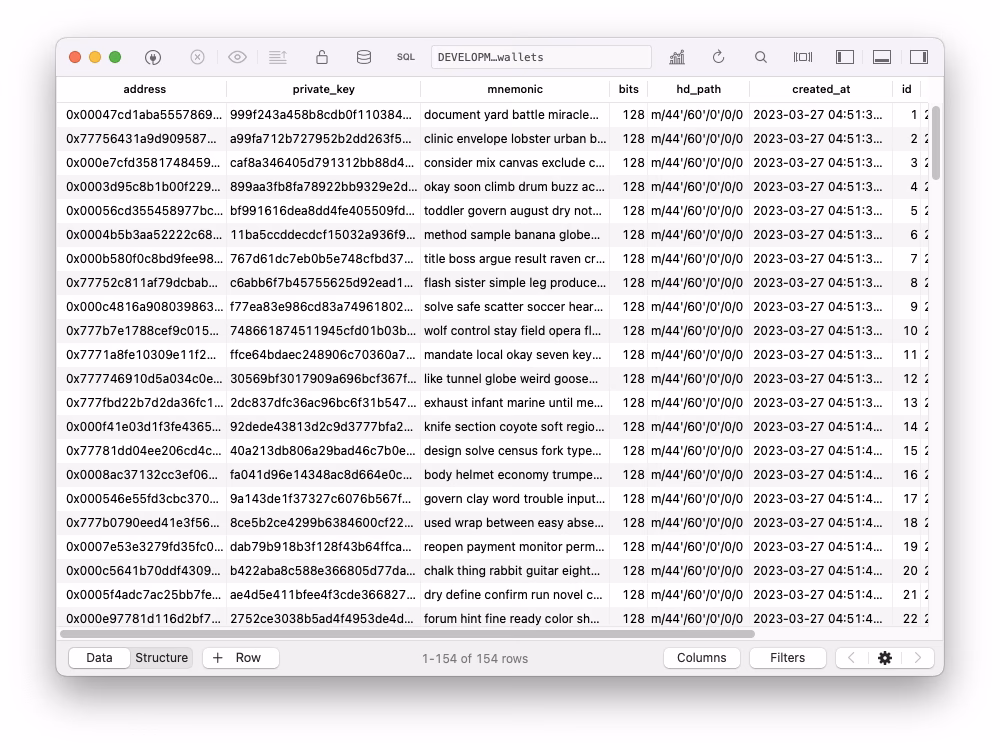
Task: Toggle the left sidebar panel
Action: 845,57
